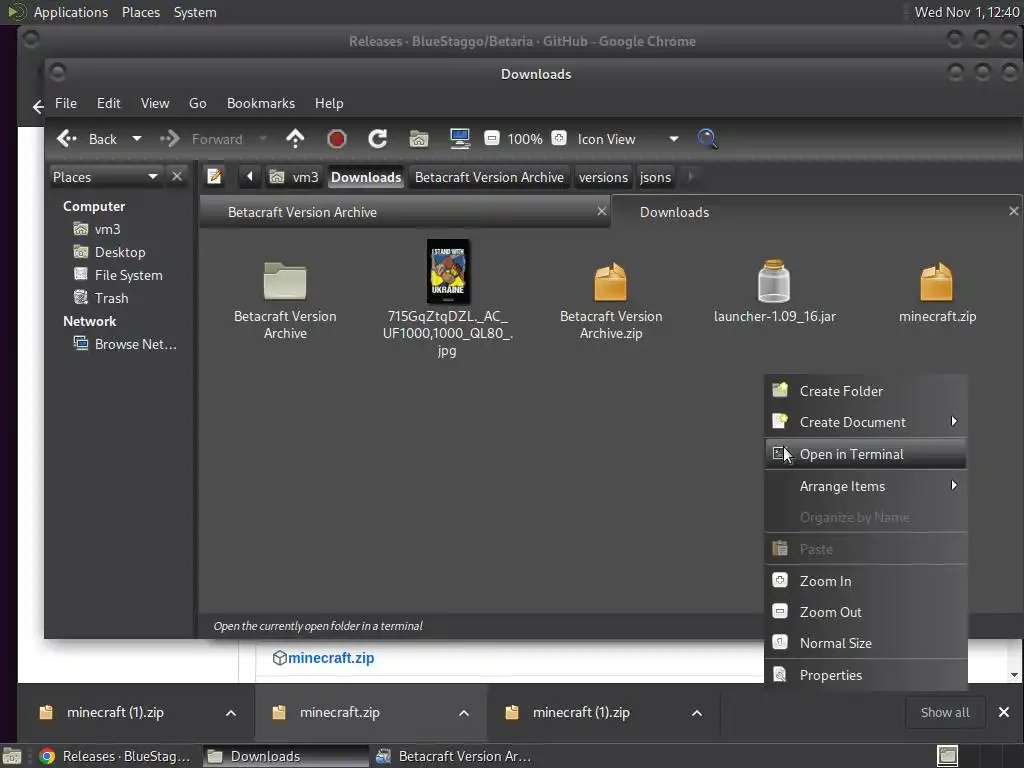Click the path bar left scroll arrow
The width and height of the screenshot is (1024, 768).
(249, 176)
